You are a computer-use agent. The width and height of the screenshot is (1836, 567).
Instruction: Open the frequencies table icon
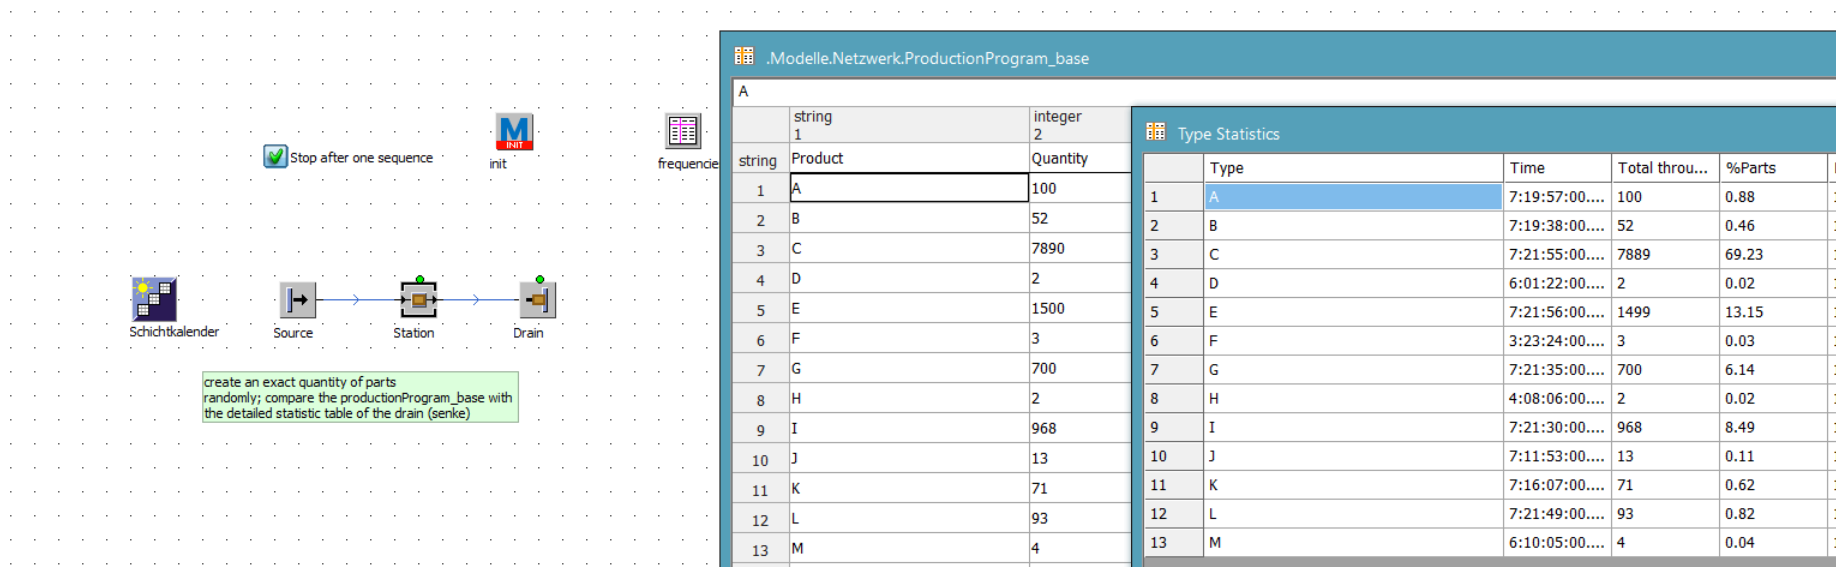683,131
